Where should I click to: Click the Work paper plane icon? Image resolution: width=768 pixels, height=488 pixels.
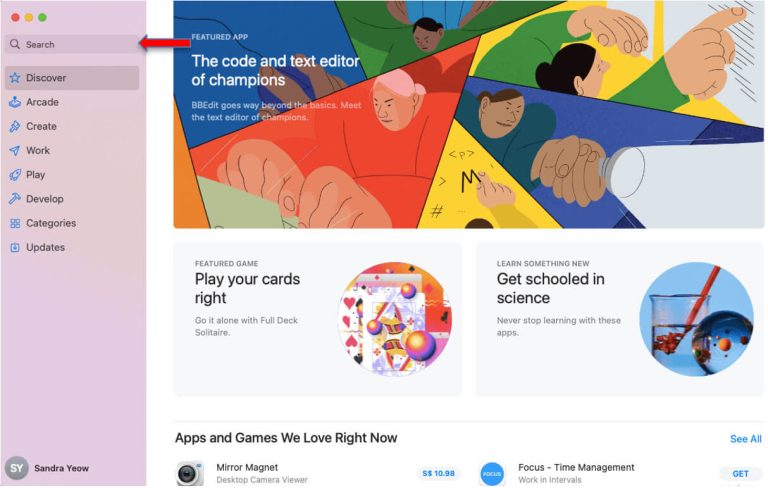pos(15,151)
